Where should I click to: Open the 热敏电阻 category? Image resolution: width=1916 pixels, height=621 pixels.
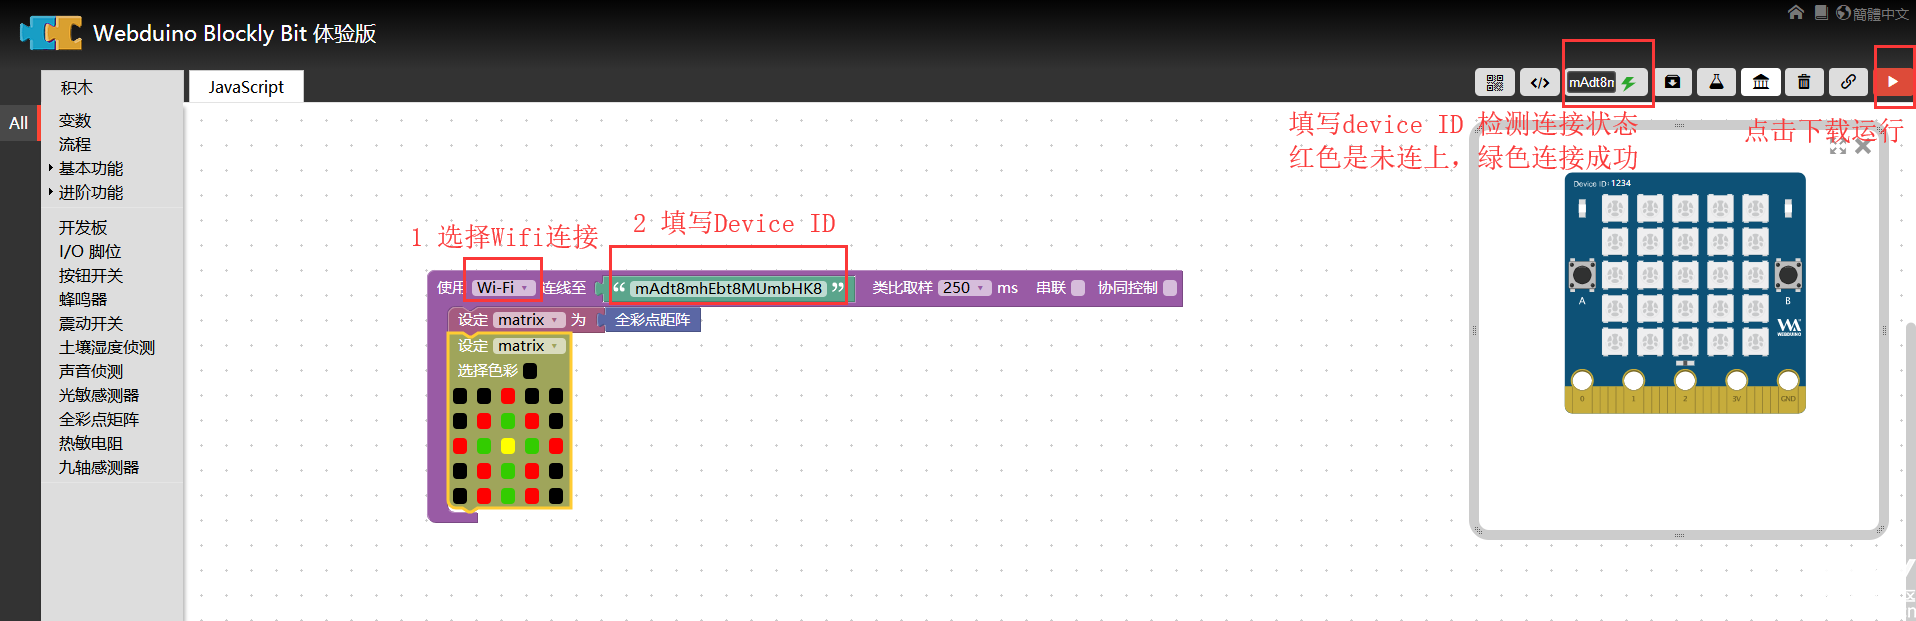click(x=91, y=443)
